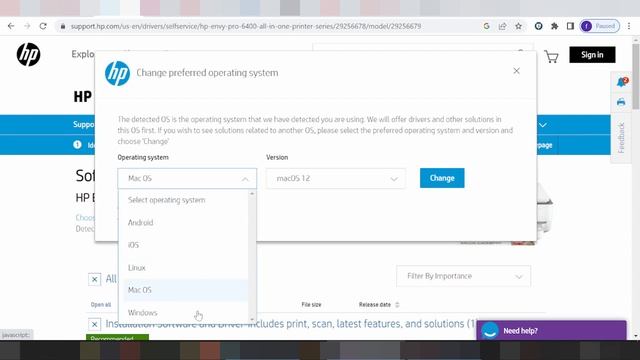
Task: Open the Chrome three-dot menu
Action: click(x=629, y=26)
